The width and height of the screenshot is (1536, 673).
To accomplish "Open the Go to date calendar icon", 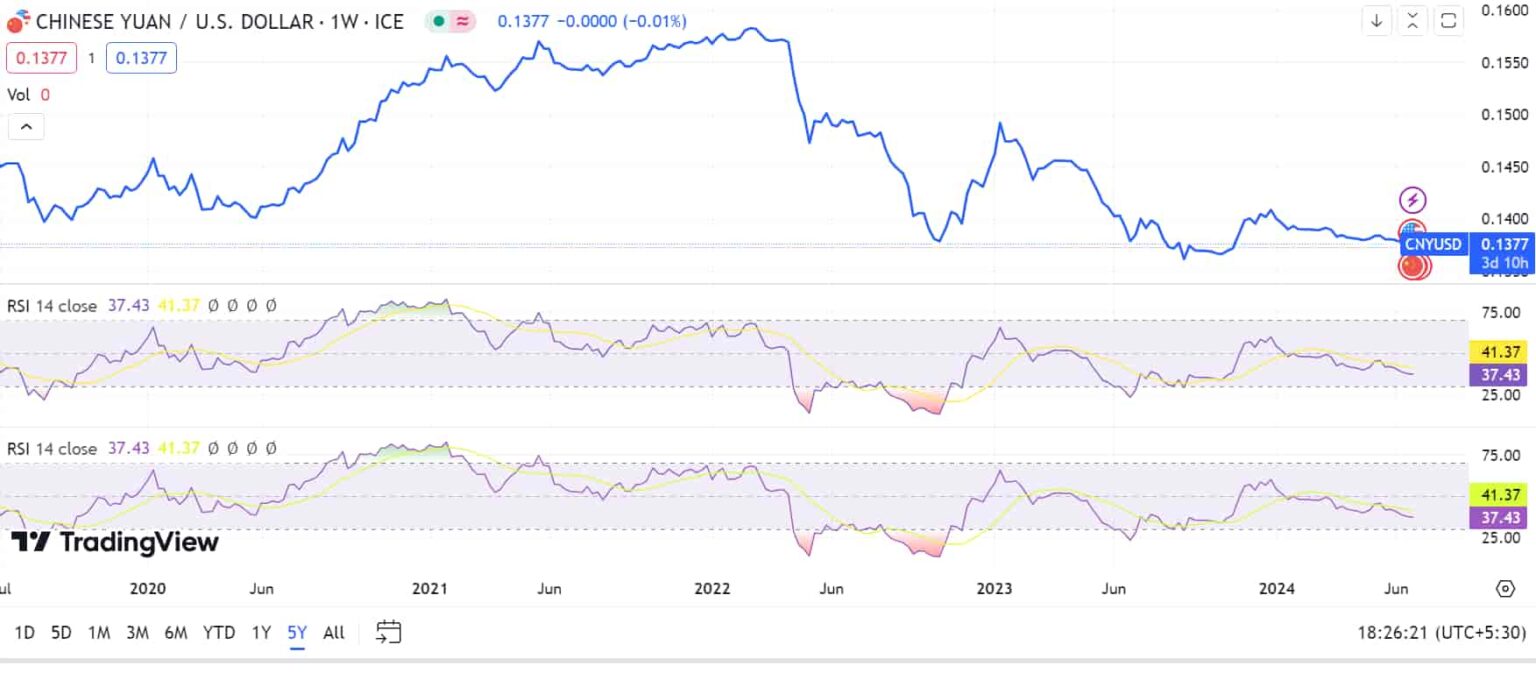I will point(388,632).
